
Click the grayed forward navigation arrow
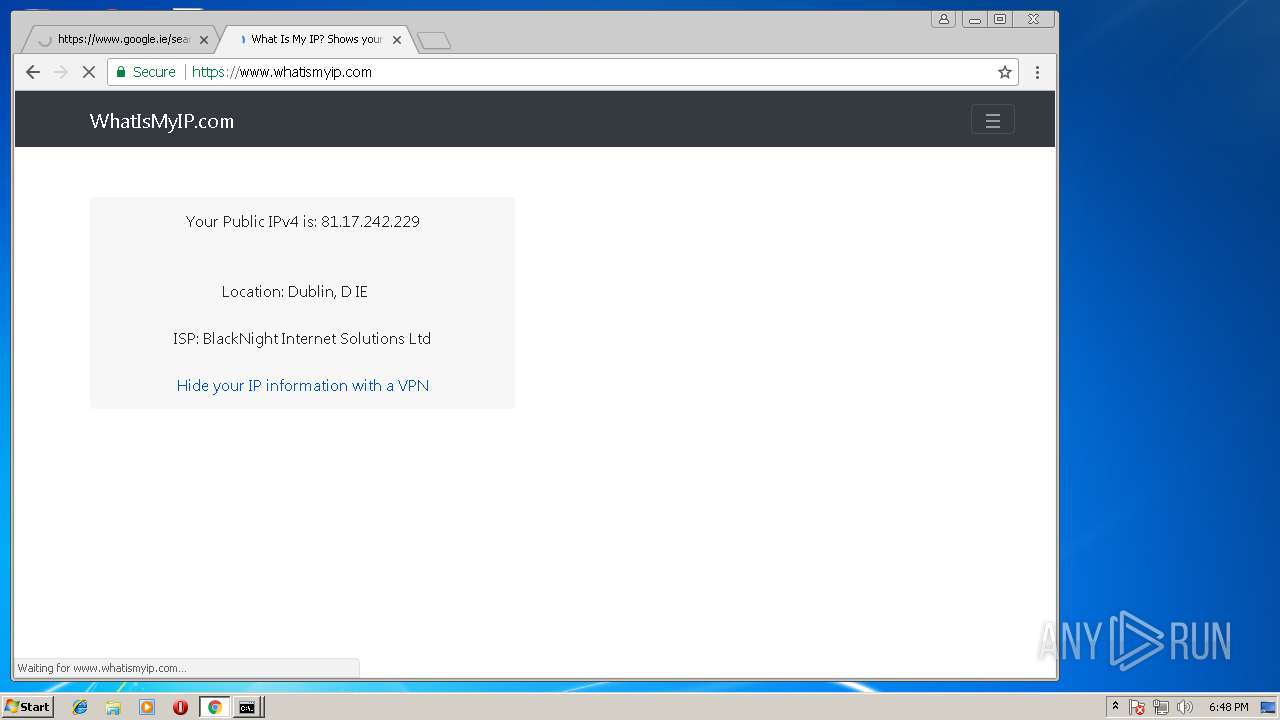60,72
